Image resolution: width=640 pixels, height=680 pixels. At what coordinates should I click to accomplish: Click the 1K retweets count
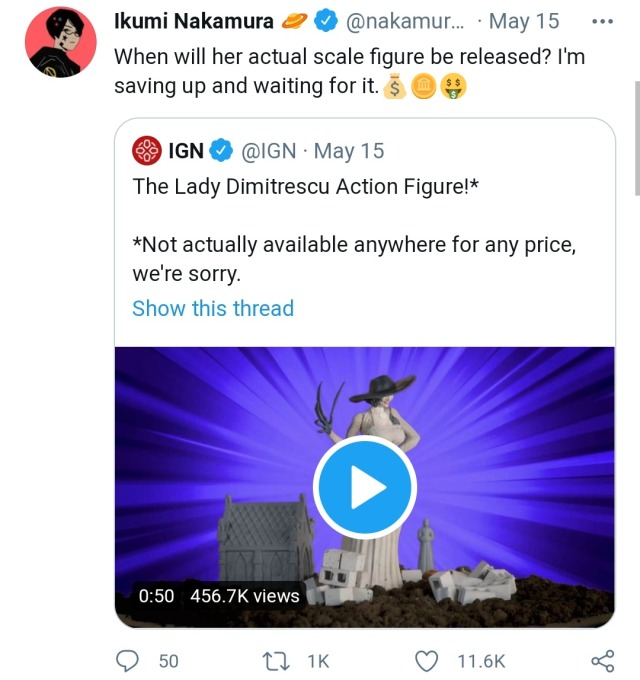coord(317,661)
